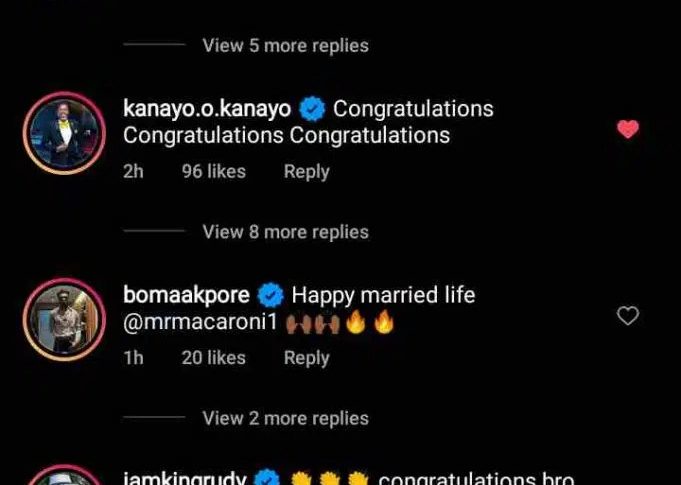This screenshot has width=681, height=485.
Task: Open bomaakpore's profile picture
Action: pos(64,319)
